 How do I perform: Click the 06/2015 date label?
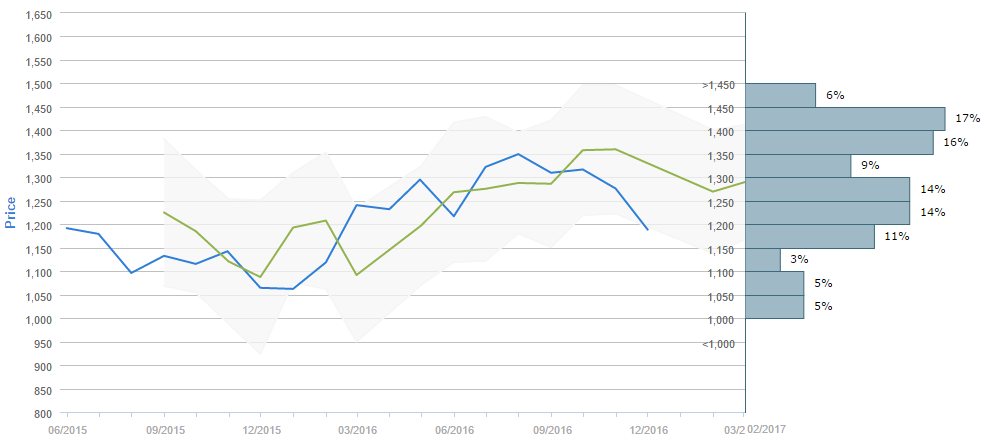tap(67, 429)
